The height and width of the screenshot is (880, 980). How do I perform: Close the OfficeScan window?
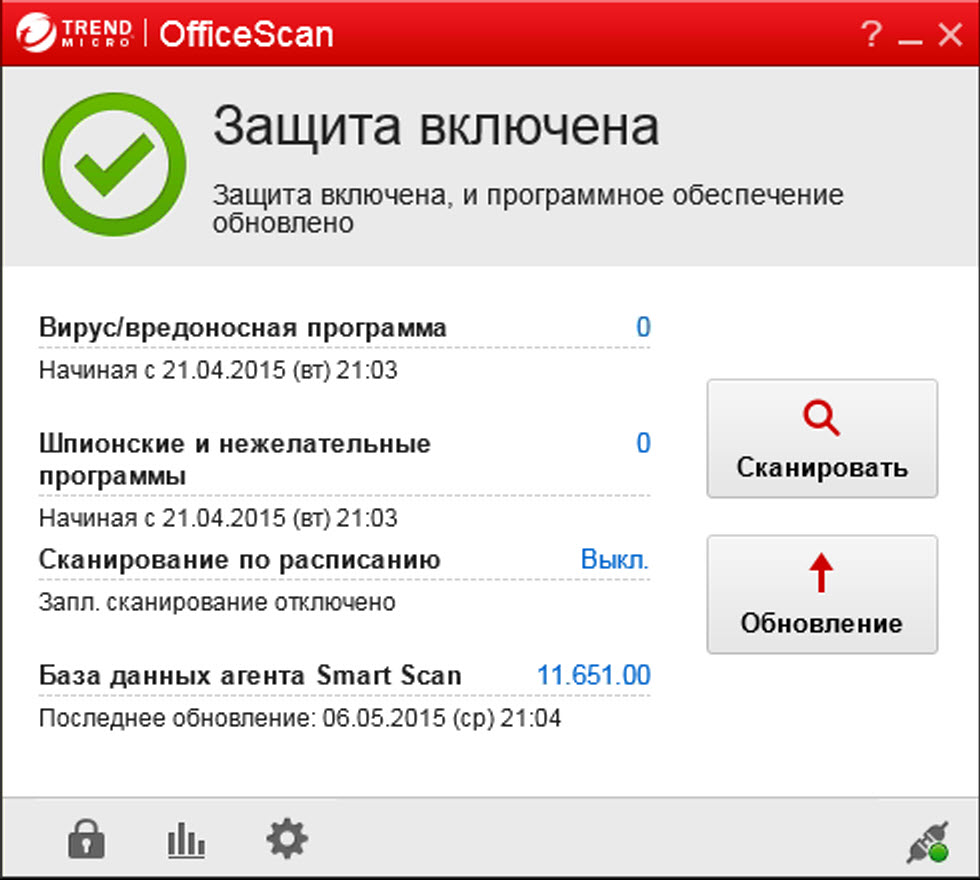[x=948, y=36]
